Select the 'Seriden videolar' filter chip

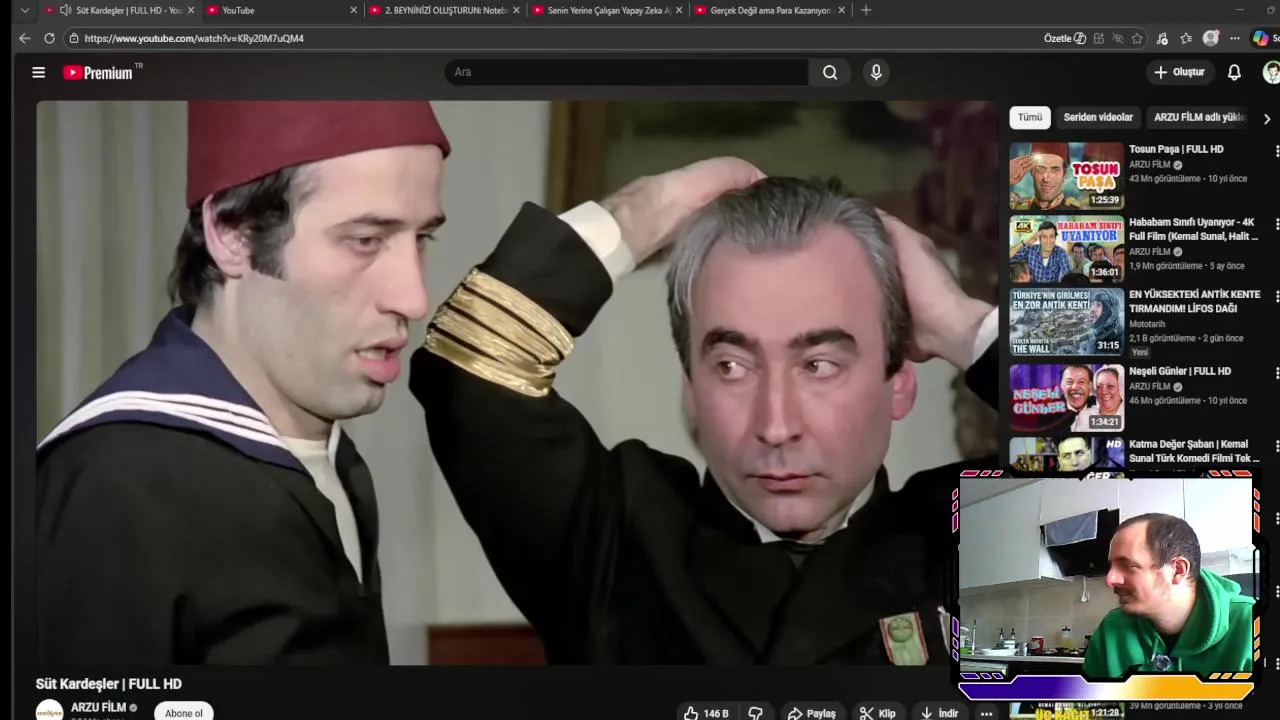tap(1098, 117)
